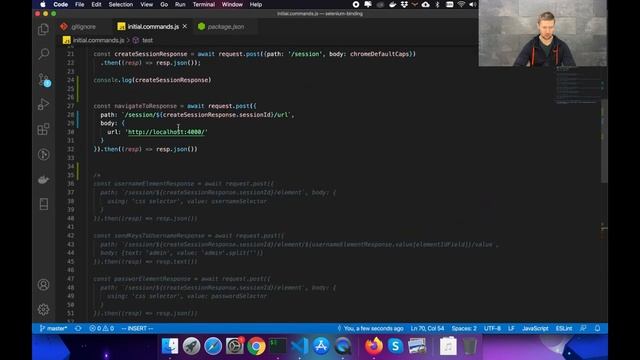
Task: Click the webcam video overlay
Action: click(543, 33)
